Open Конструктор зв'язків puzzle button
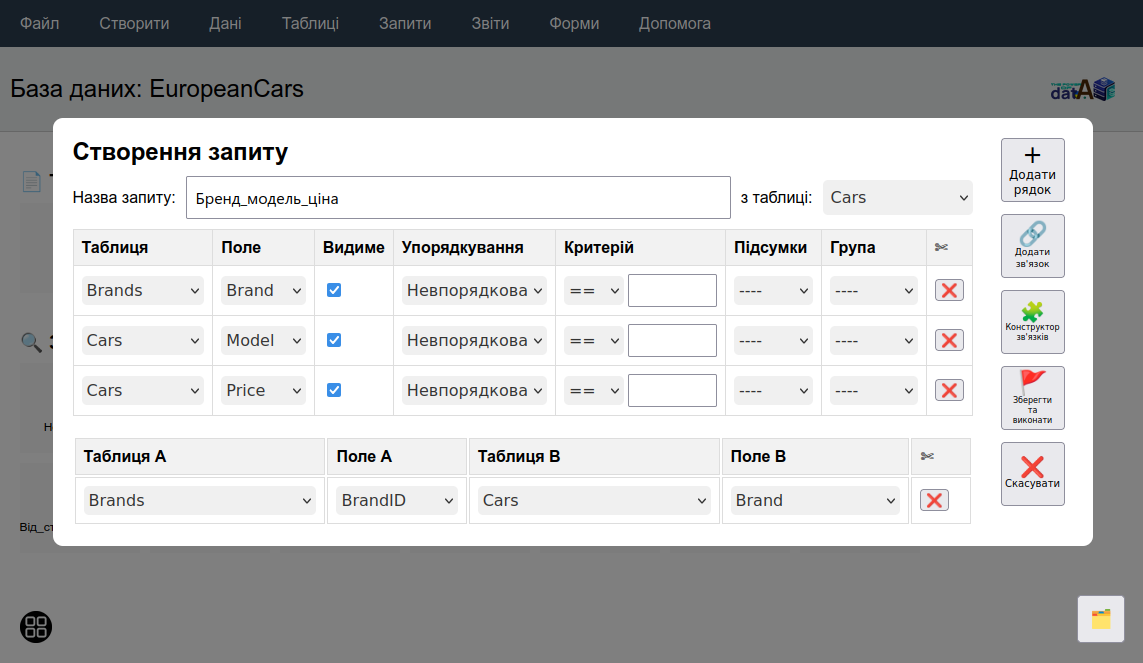Viewport: 1143px width, 663px height. pyautogui.click(x=1032, y=322)
